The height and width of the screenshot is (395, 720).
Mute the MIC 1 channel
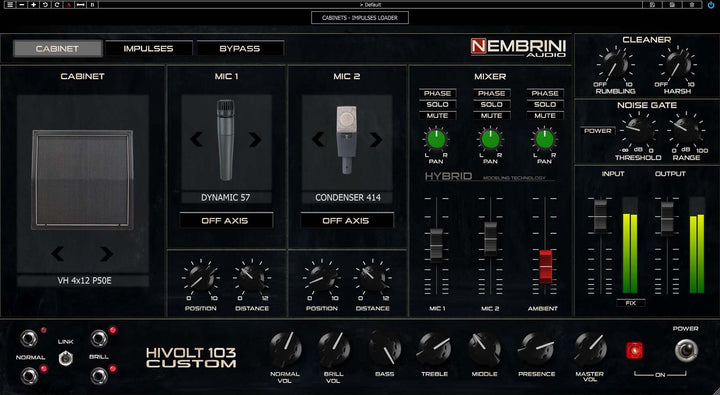click(x=437, y=115)
